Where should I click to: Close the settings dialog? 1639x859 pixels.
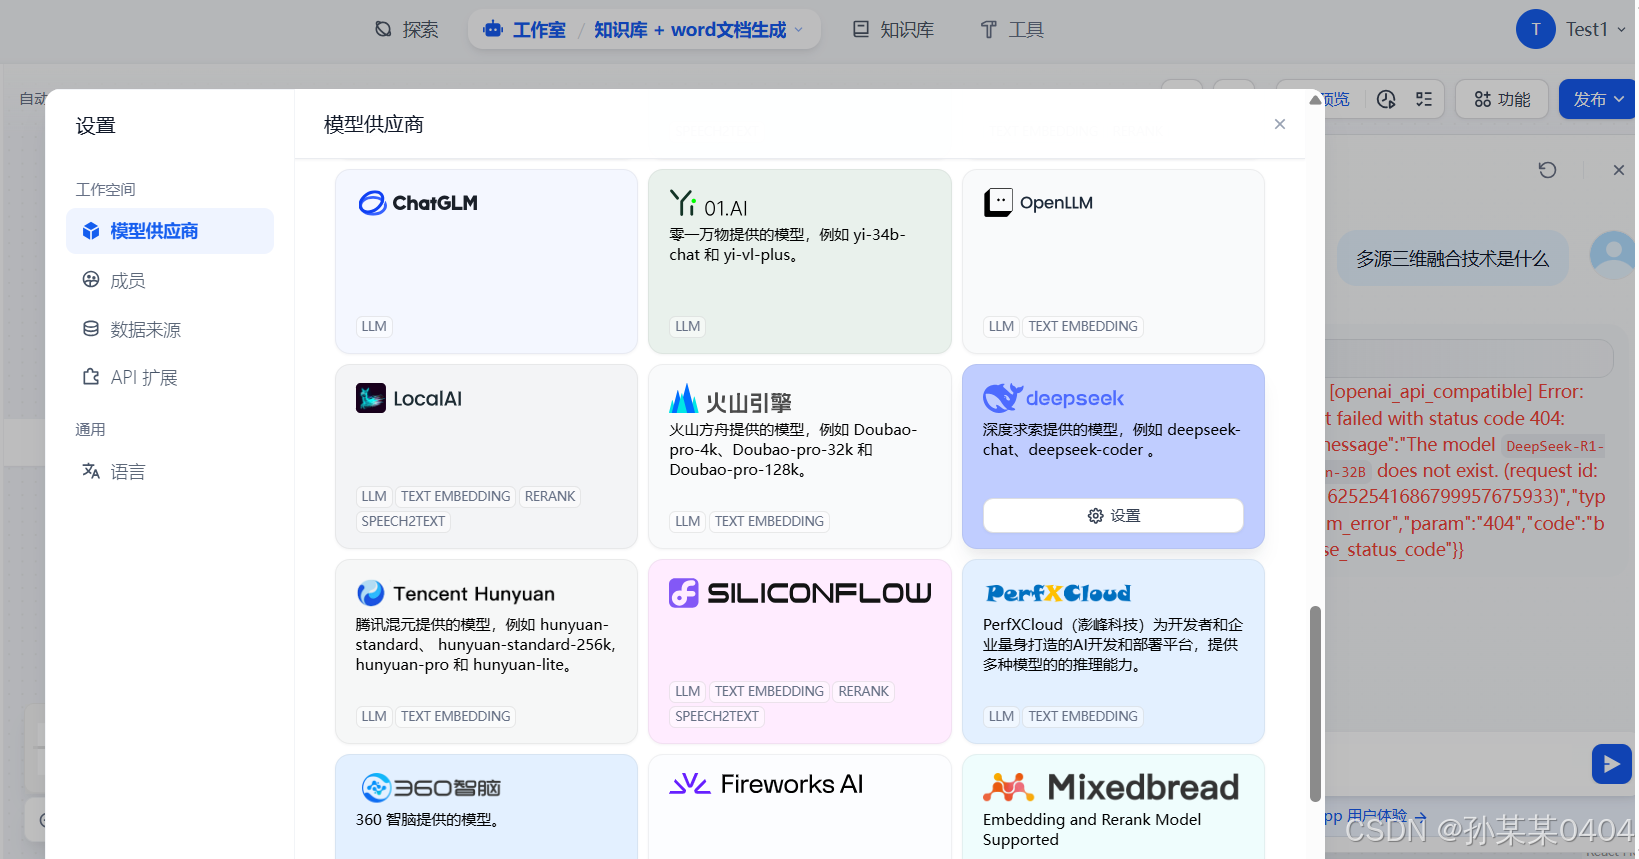(1280, 124)
